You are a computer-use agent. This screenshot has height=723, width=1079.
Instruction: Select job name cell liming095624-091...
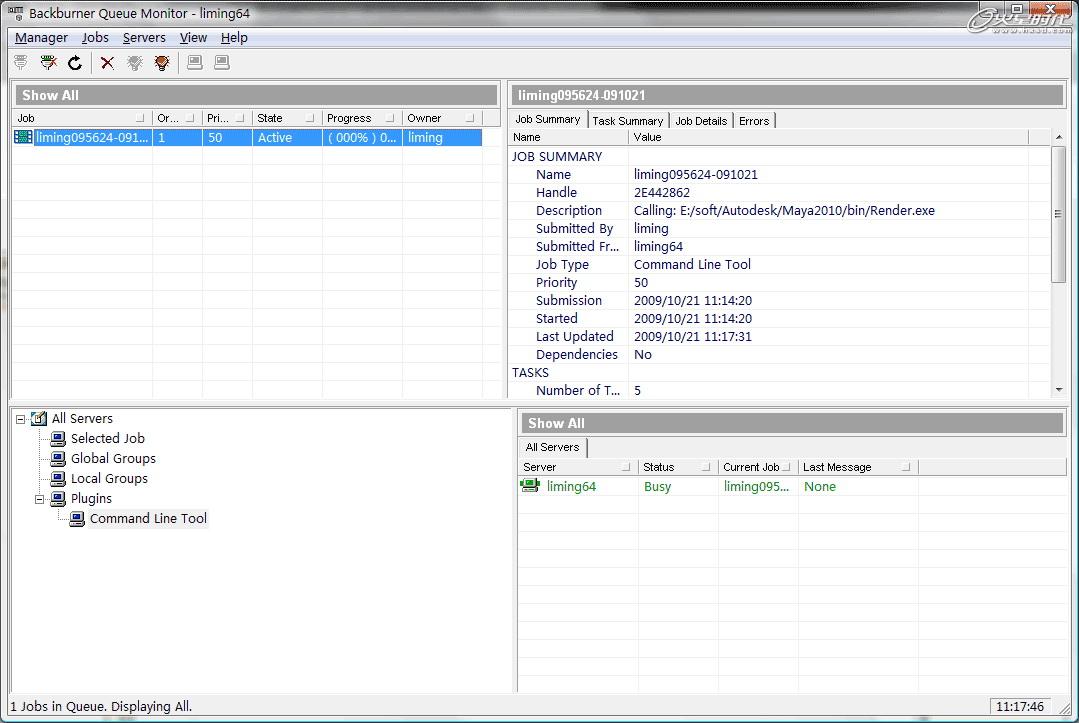[x=92, y=138]
